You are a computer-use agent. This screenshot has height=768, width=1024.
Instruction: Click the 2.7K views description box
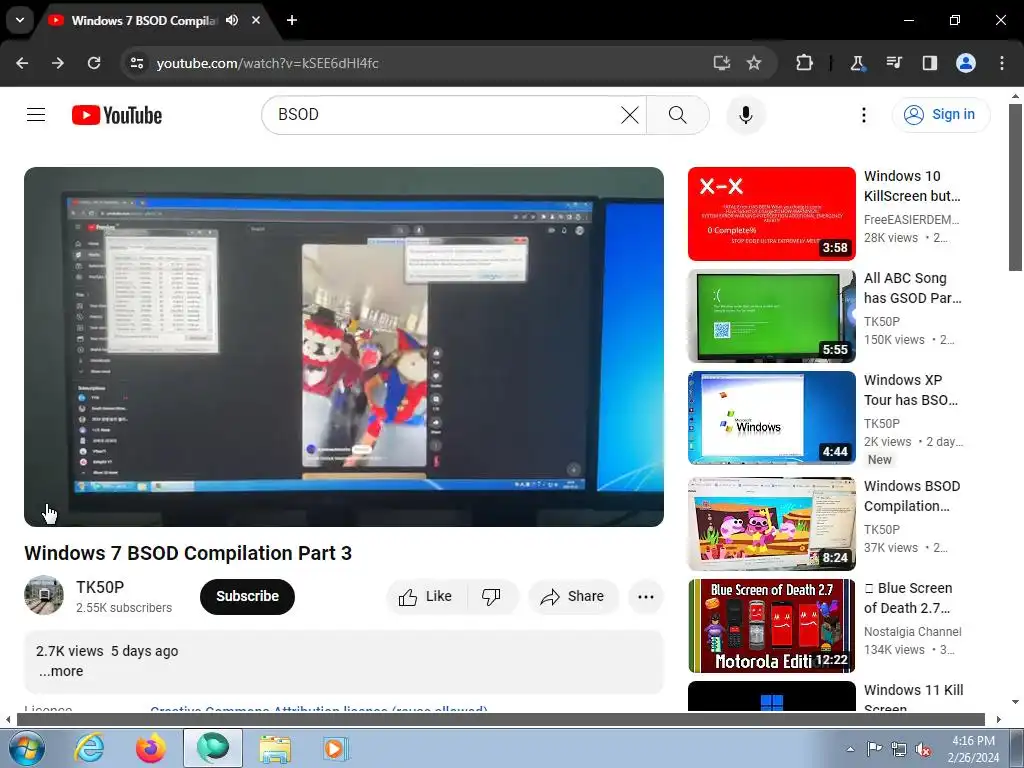344,661
